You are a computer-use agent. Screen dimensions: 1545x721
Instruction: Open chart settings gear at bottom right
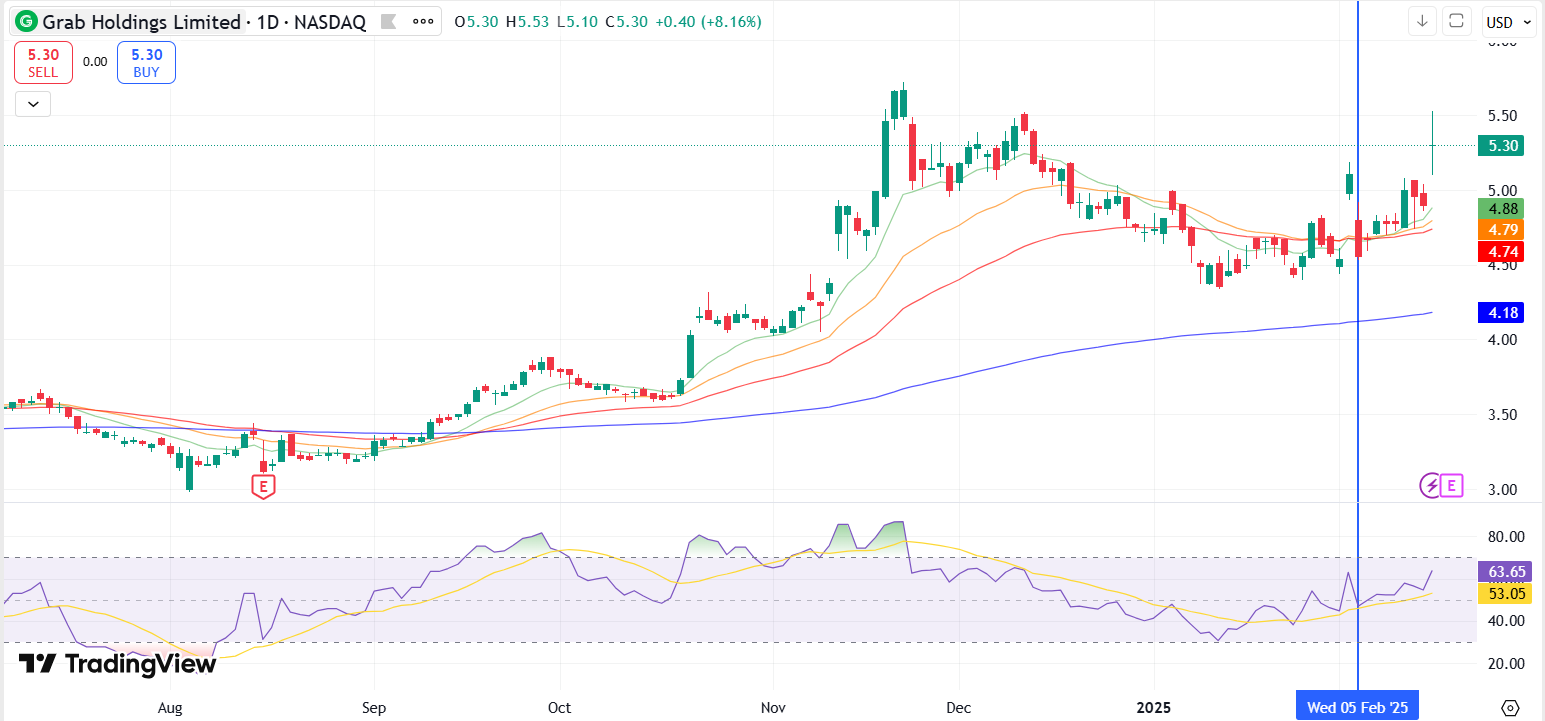click(1511, 706)
